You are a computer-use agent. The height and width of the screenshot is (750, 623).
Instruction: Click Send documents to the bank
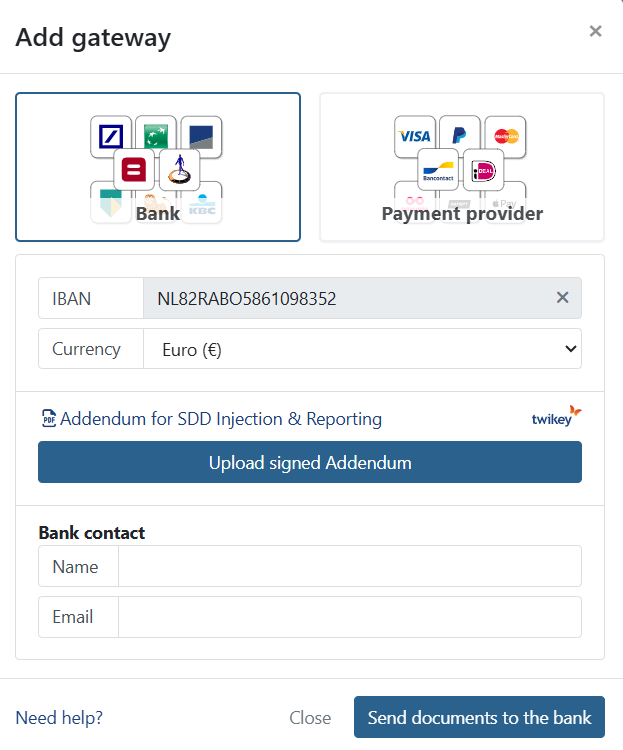click(479, 717)
